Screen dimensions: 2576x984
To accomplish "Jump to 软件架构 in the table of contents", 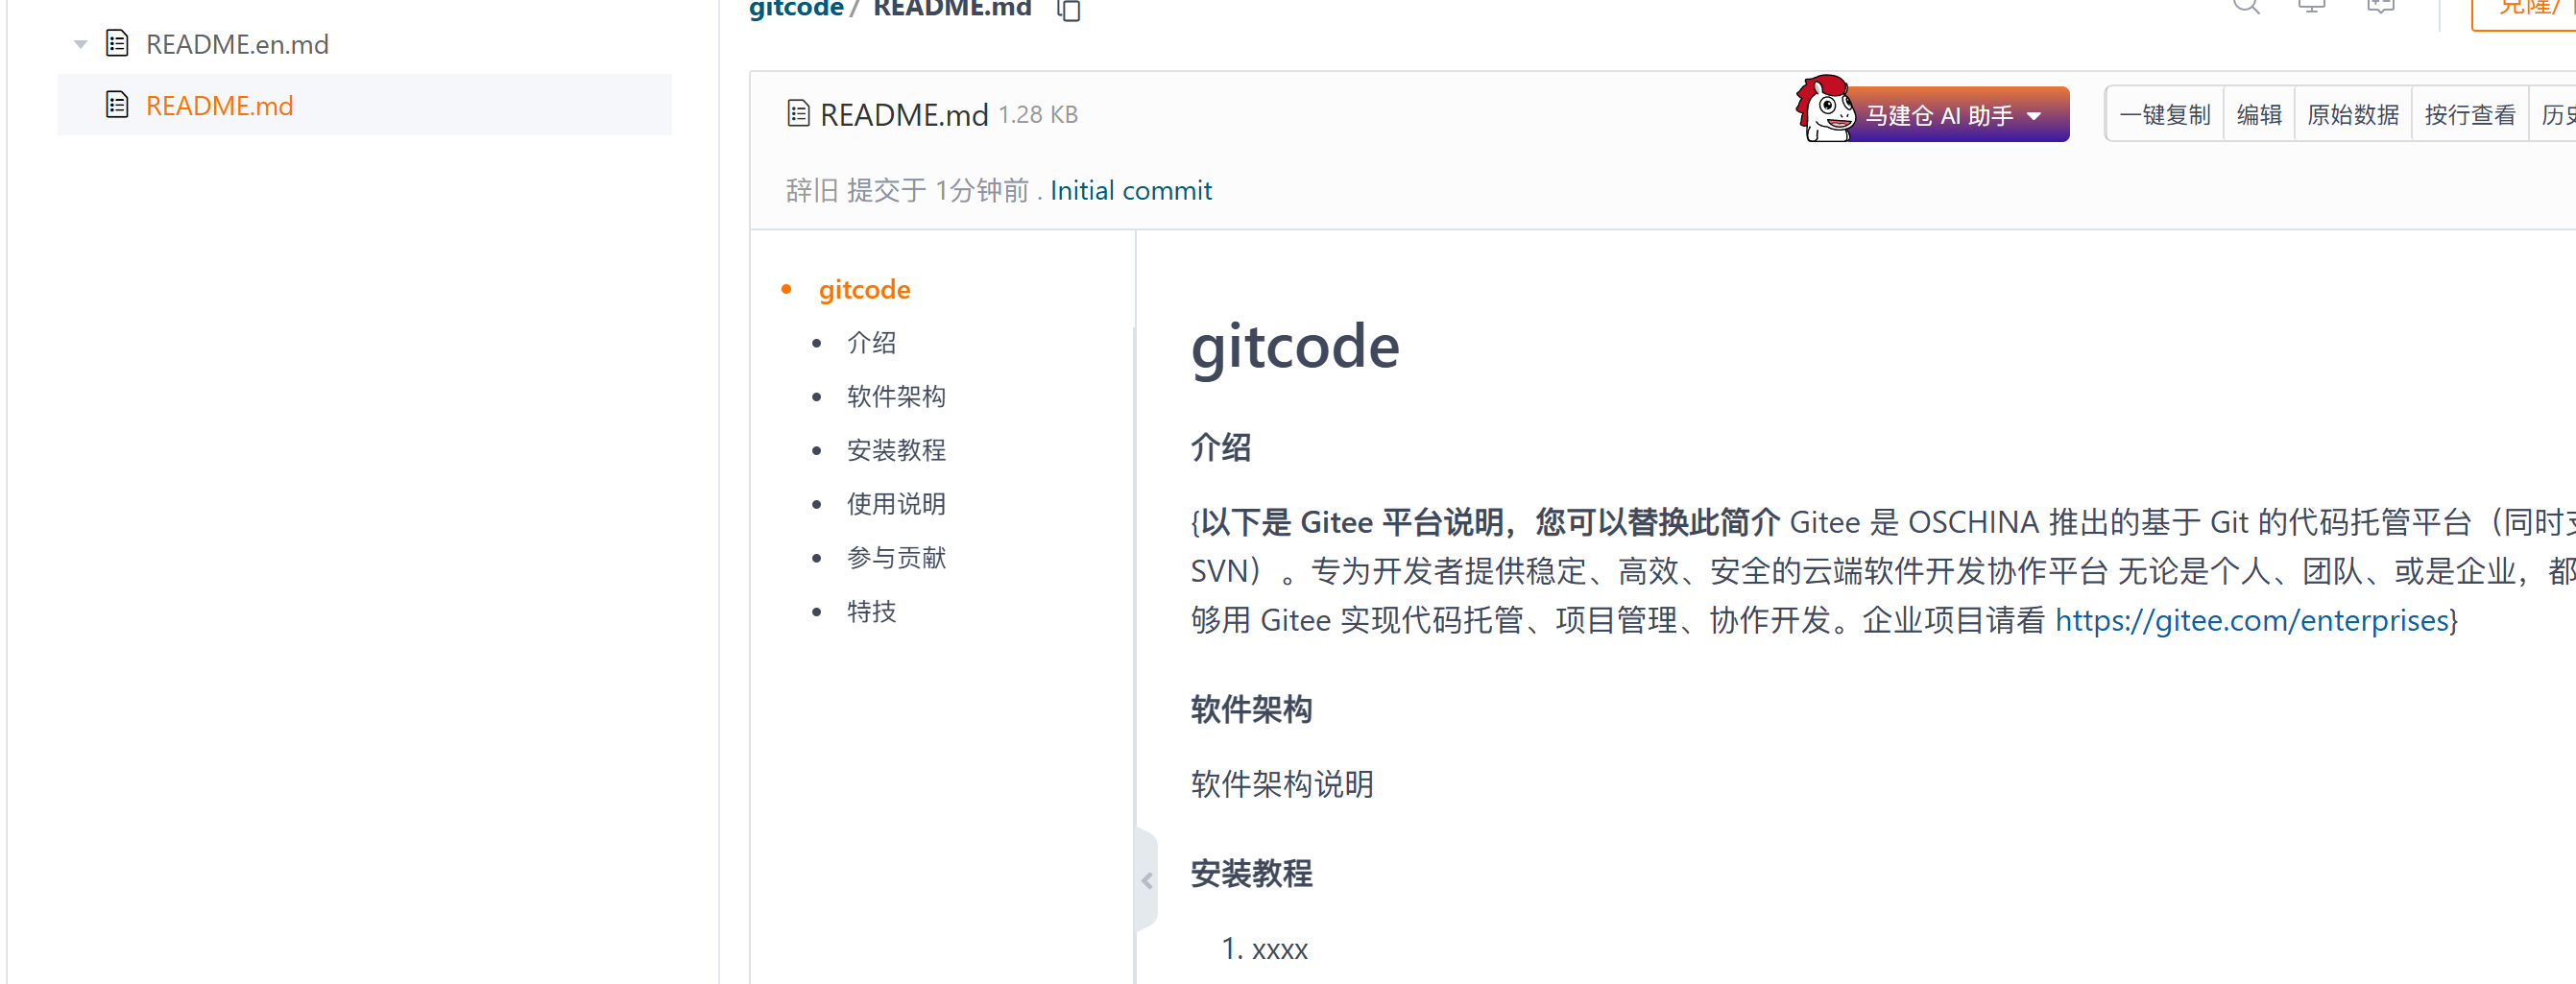I will (896, 396).
